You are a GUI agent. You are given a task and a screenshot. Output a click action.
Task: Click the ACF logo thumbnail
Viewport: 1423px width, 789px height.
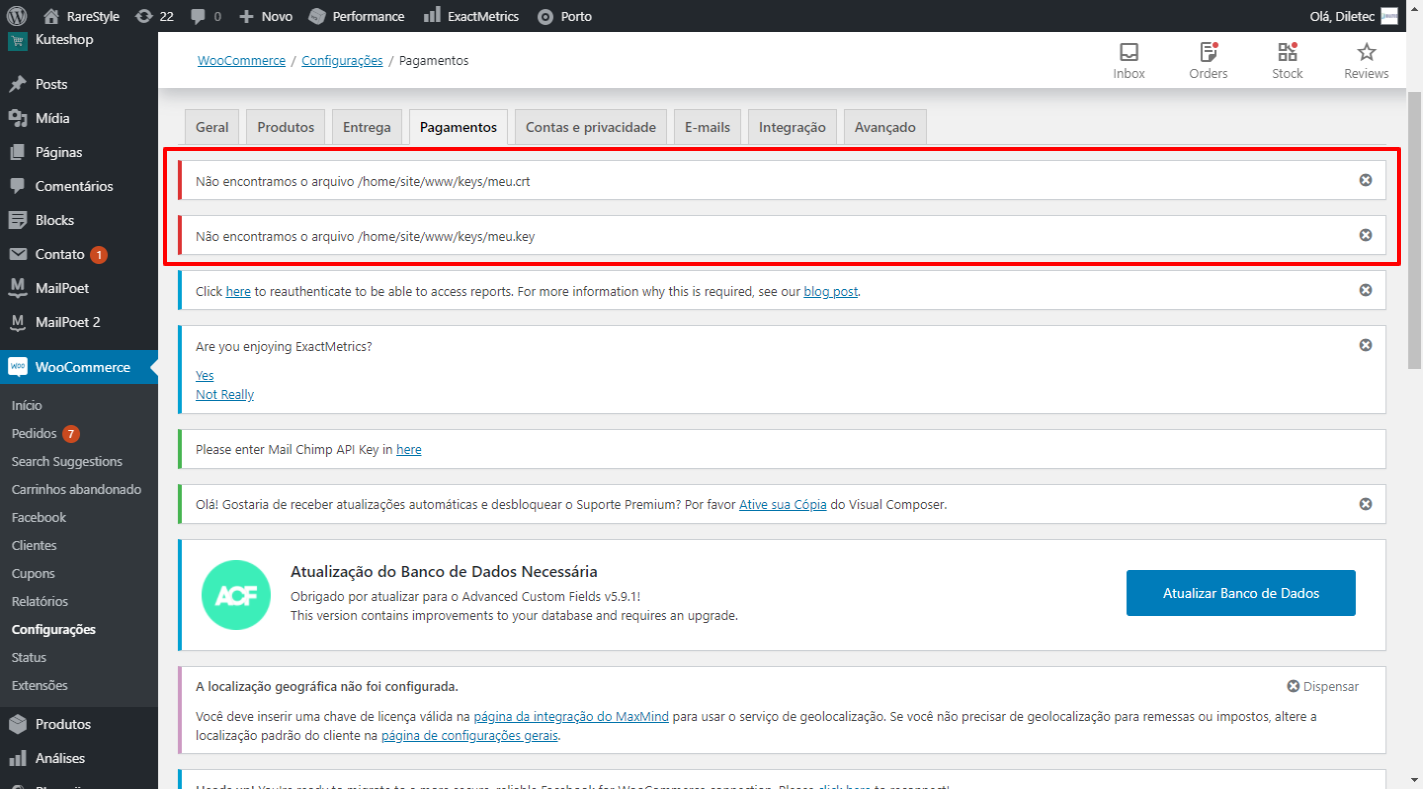(x=236, y=594)
